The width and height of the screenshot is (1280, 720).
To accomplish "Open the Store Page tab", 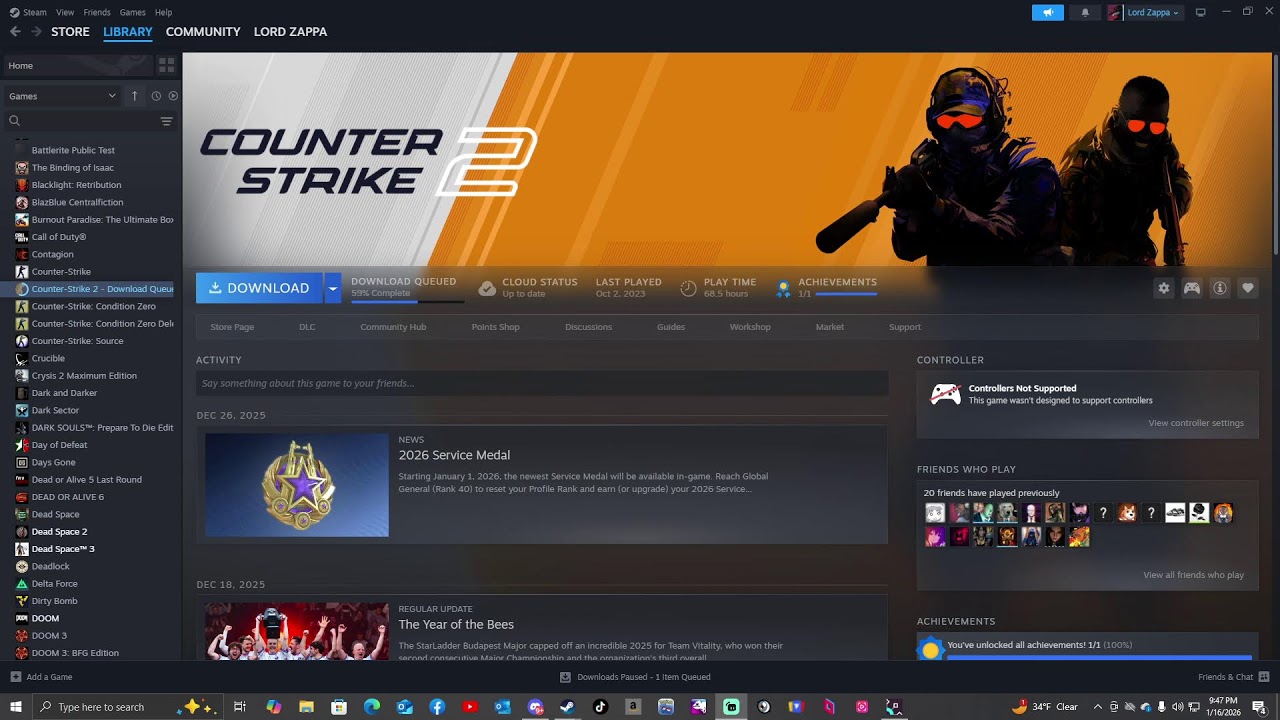I will 232,327.
